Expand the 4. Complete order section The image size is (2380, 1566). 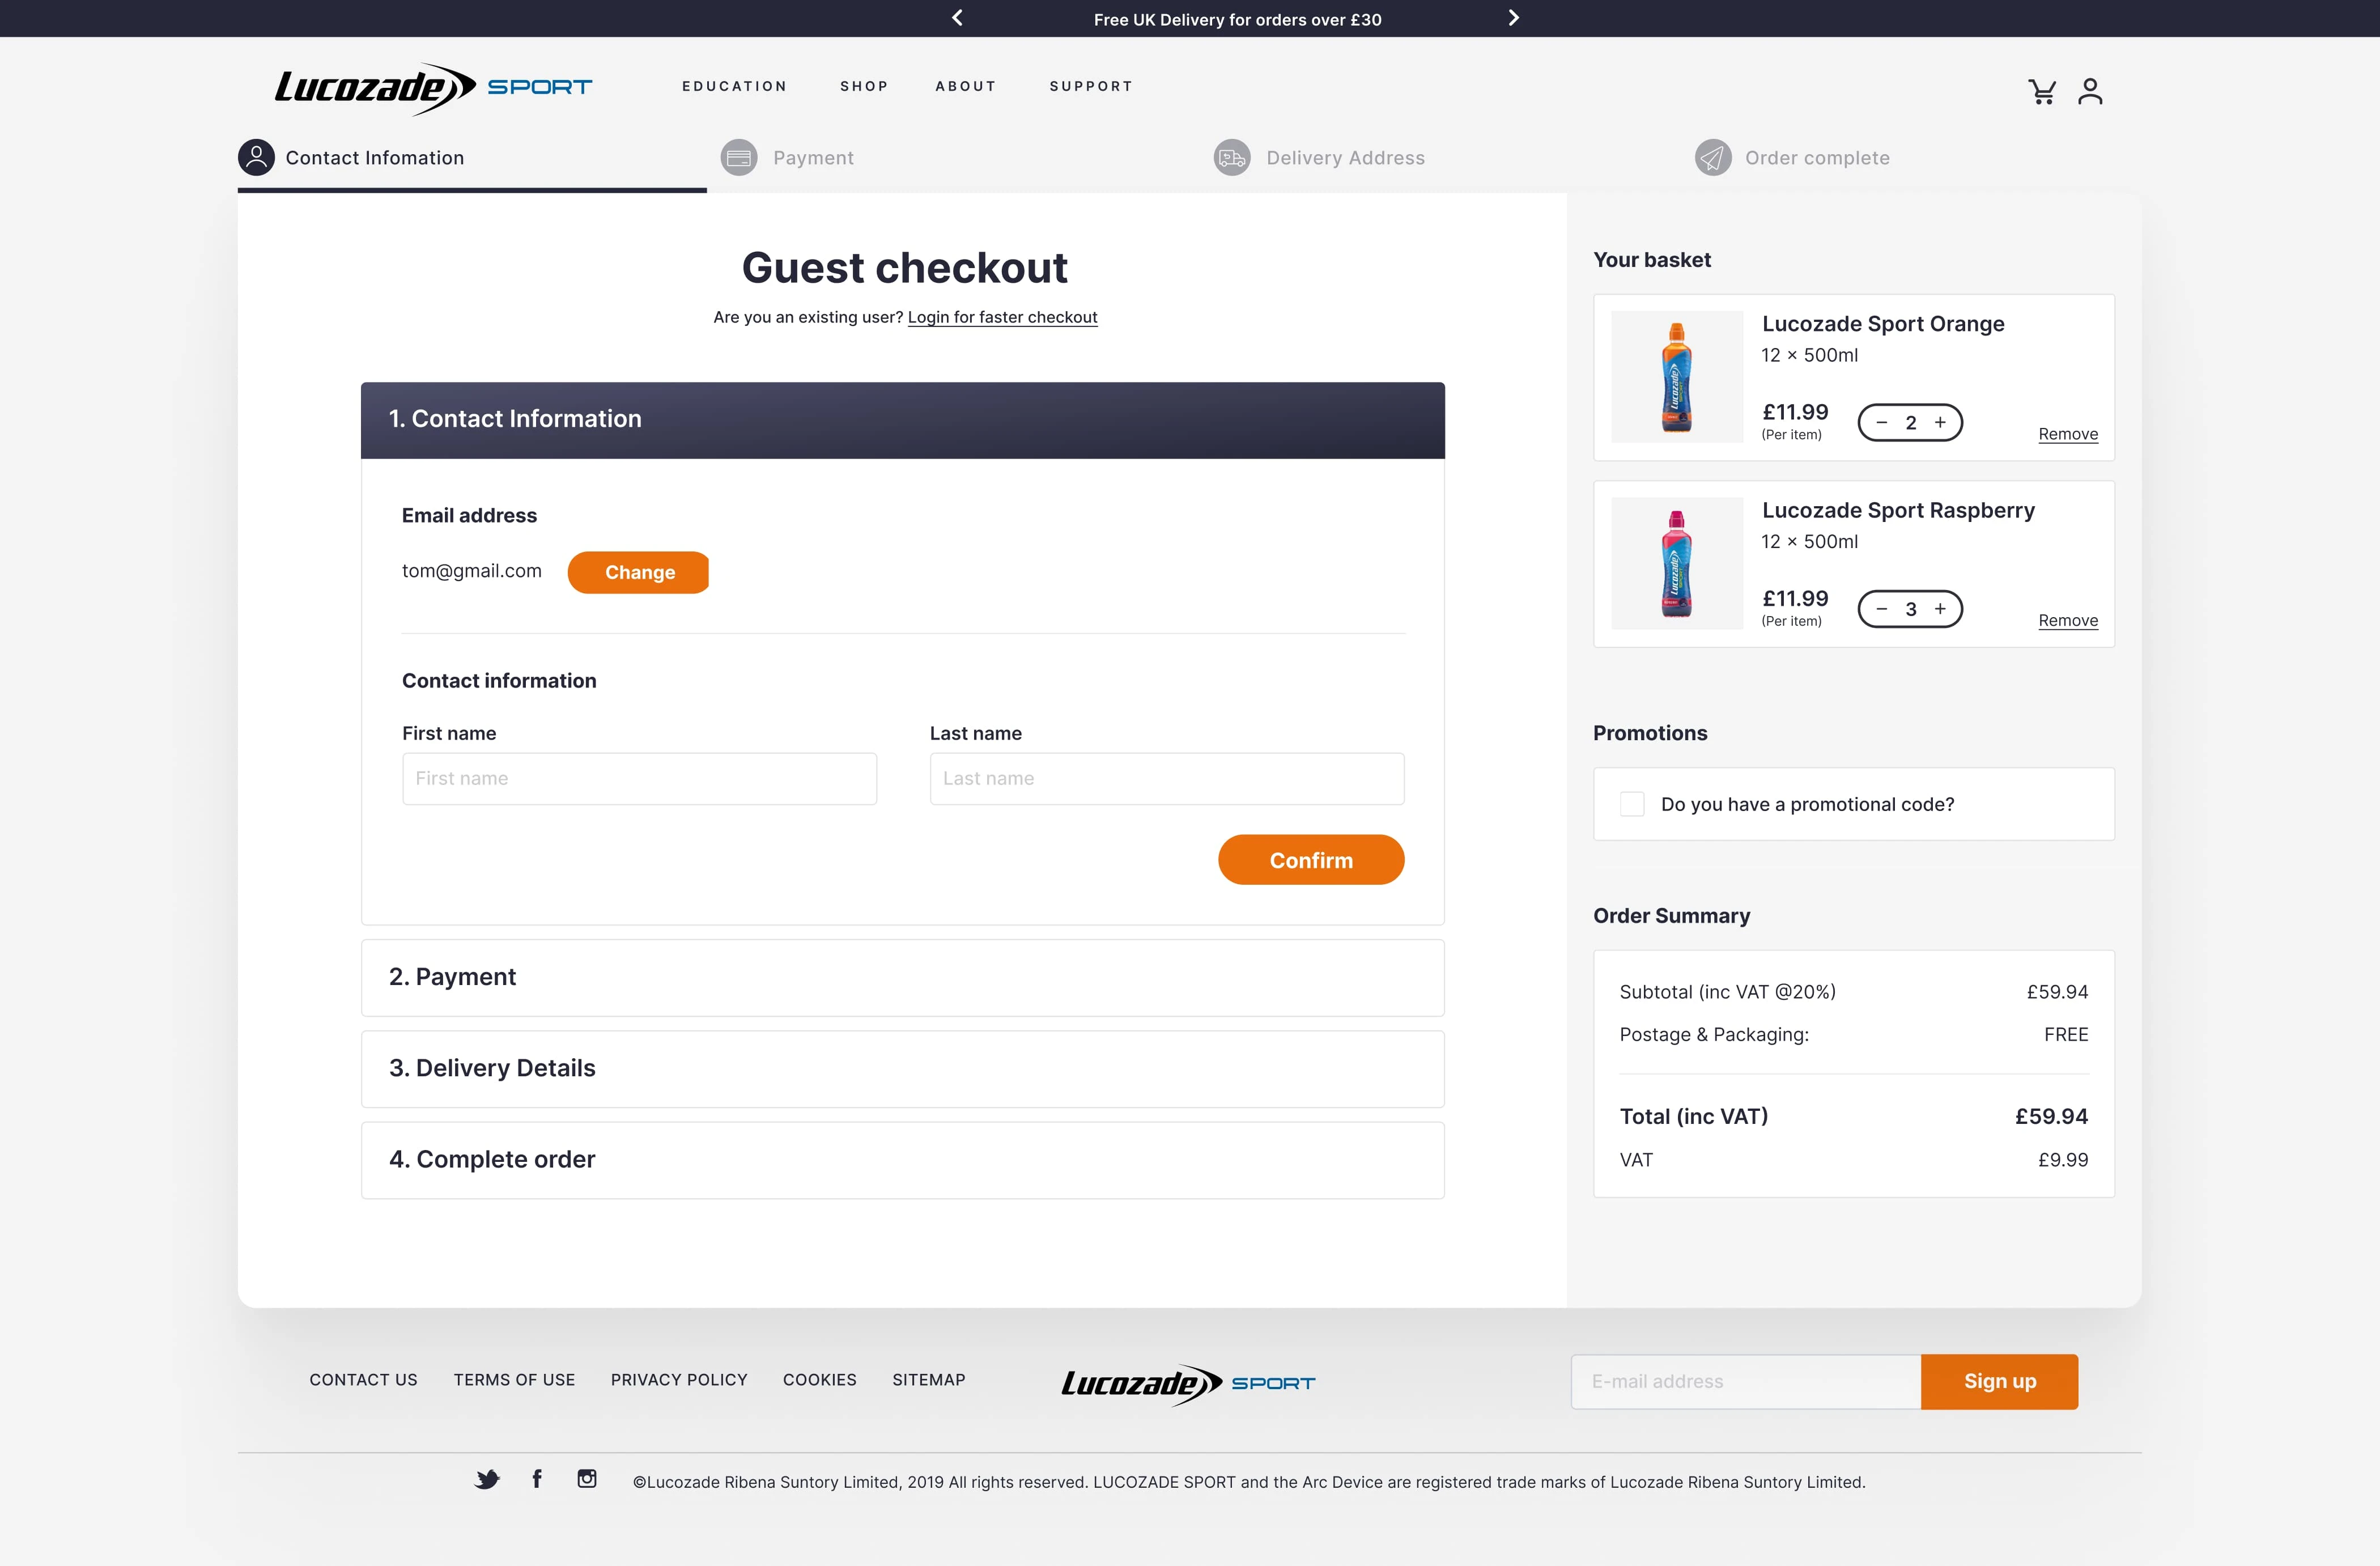pos(902,1159)
